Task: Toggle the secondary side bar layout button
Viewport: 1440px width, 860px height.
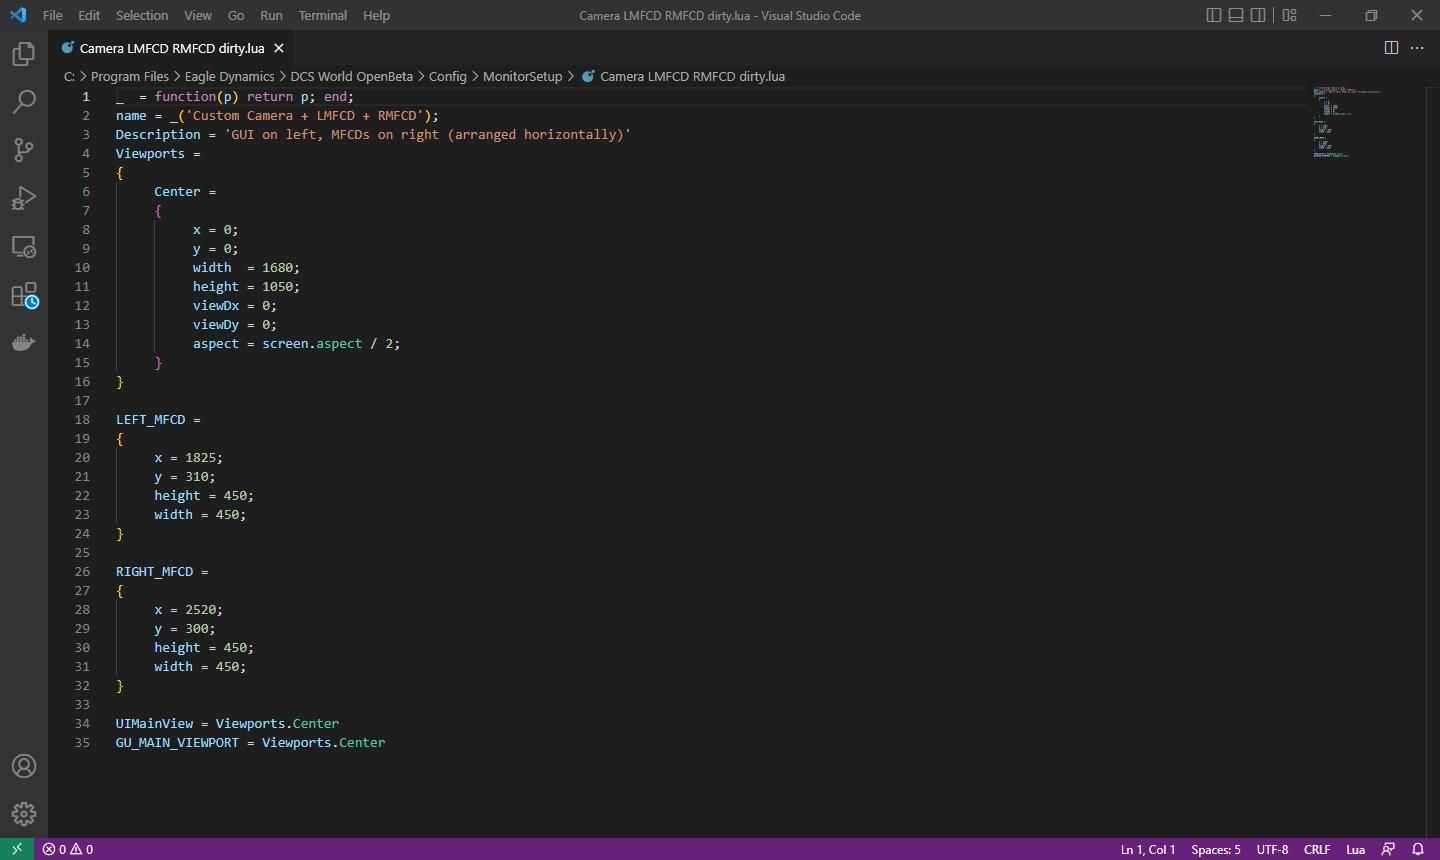Action: tap(1259, 15)
